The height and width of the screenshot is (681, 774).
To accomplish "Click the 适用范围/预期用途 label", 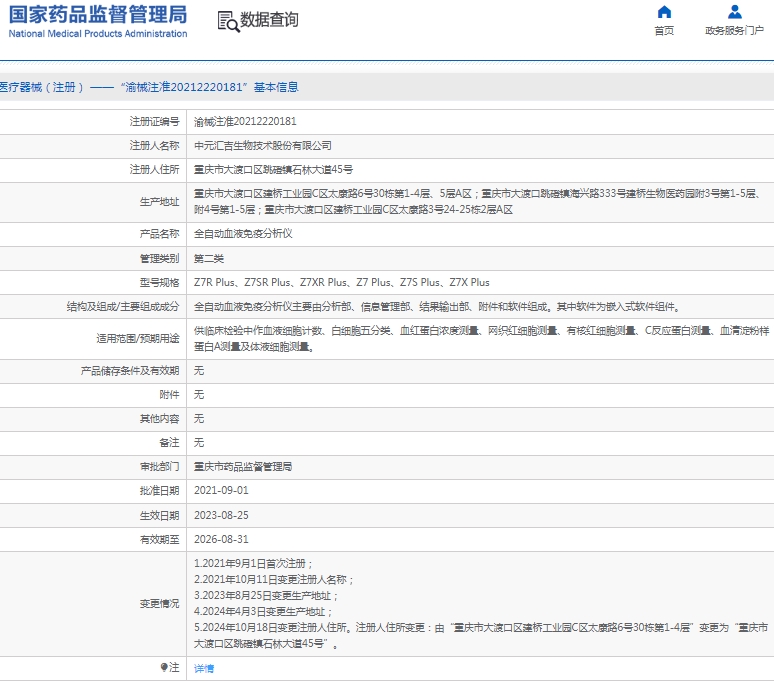I will [x=138, y=339].
